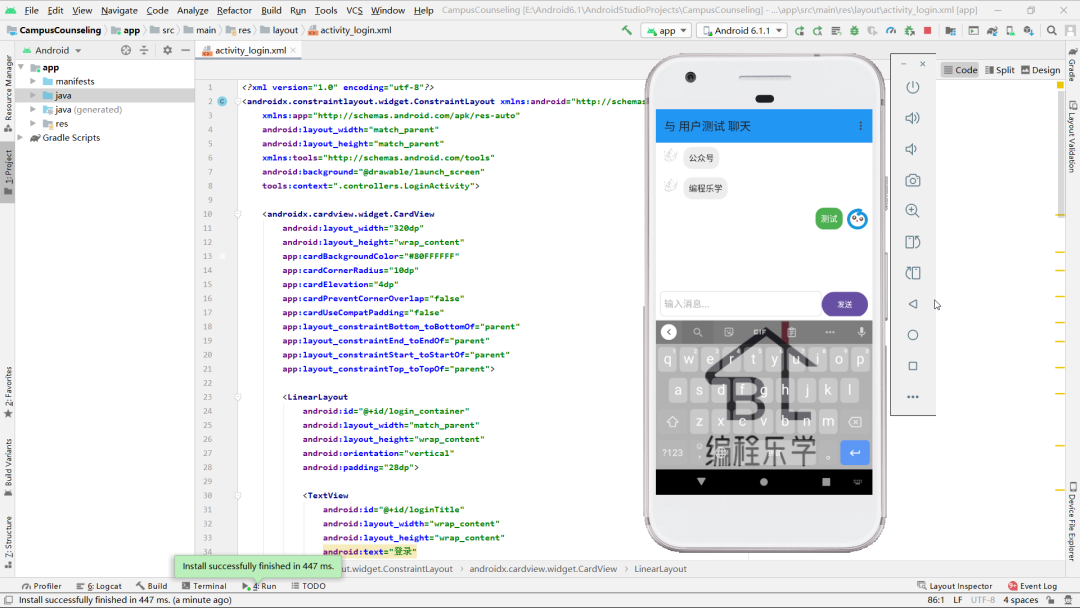Click the line 2 gutter class icon
The width and height of the screenshot is (1080, 608).
[x=222, y=101]
